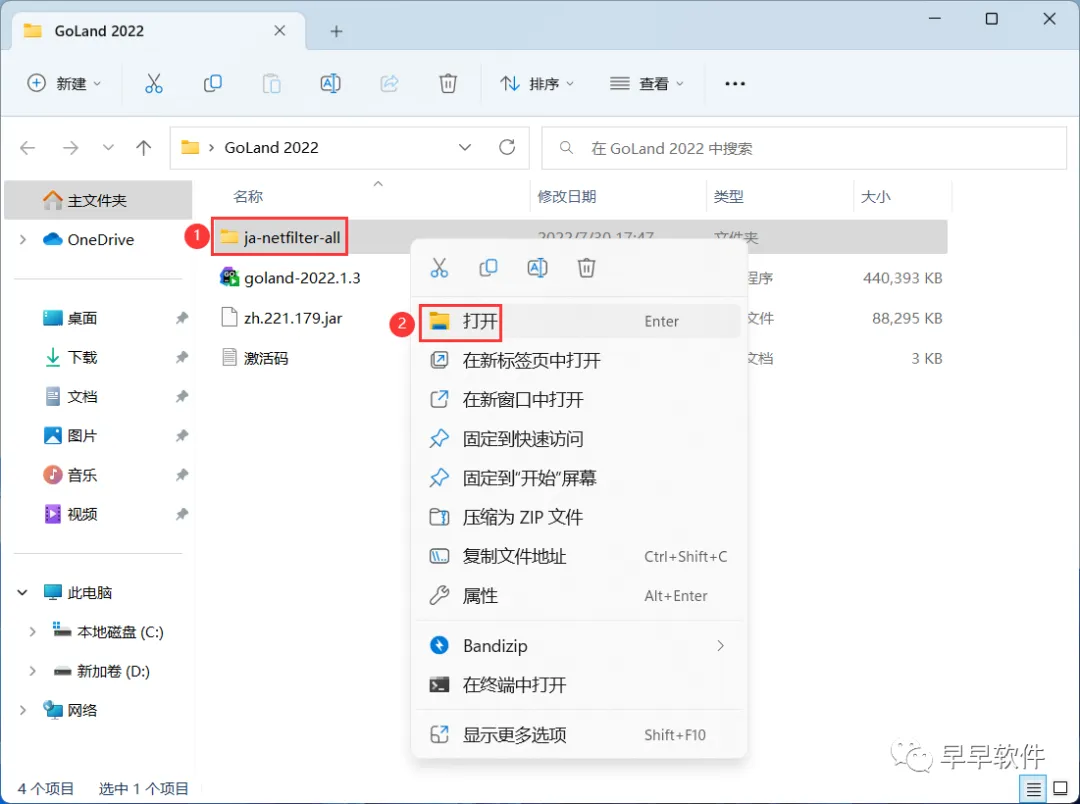Image resolution: width=1080 pixels, height=804 pixels.
Task: Unpin Music (音乐) using its pin icon
Action: 182,475
